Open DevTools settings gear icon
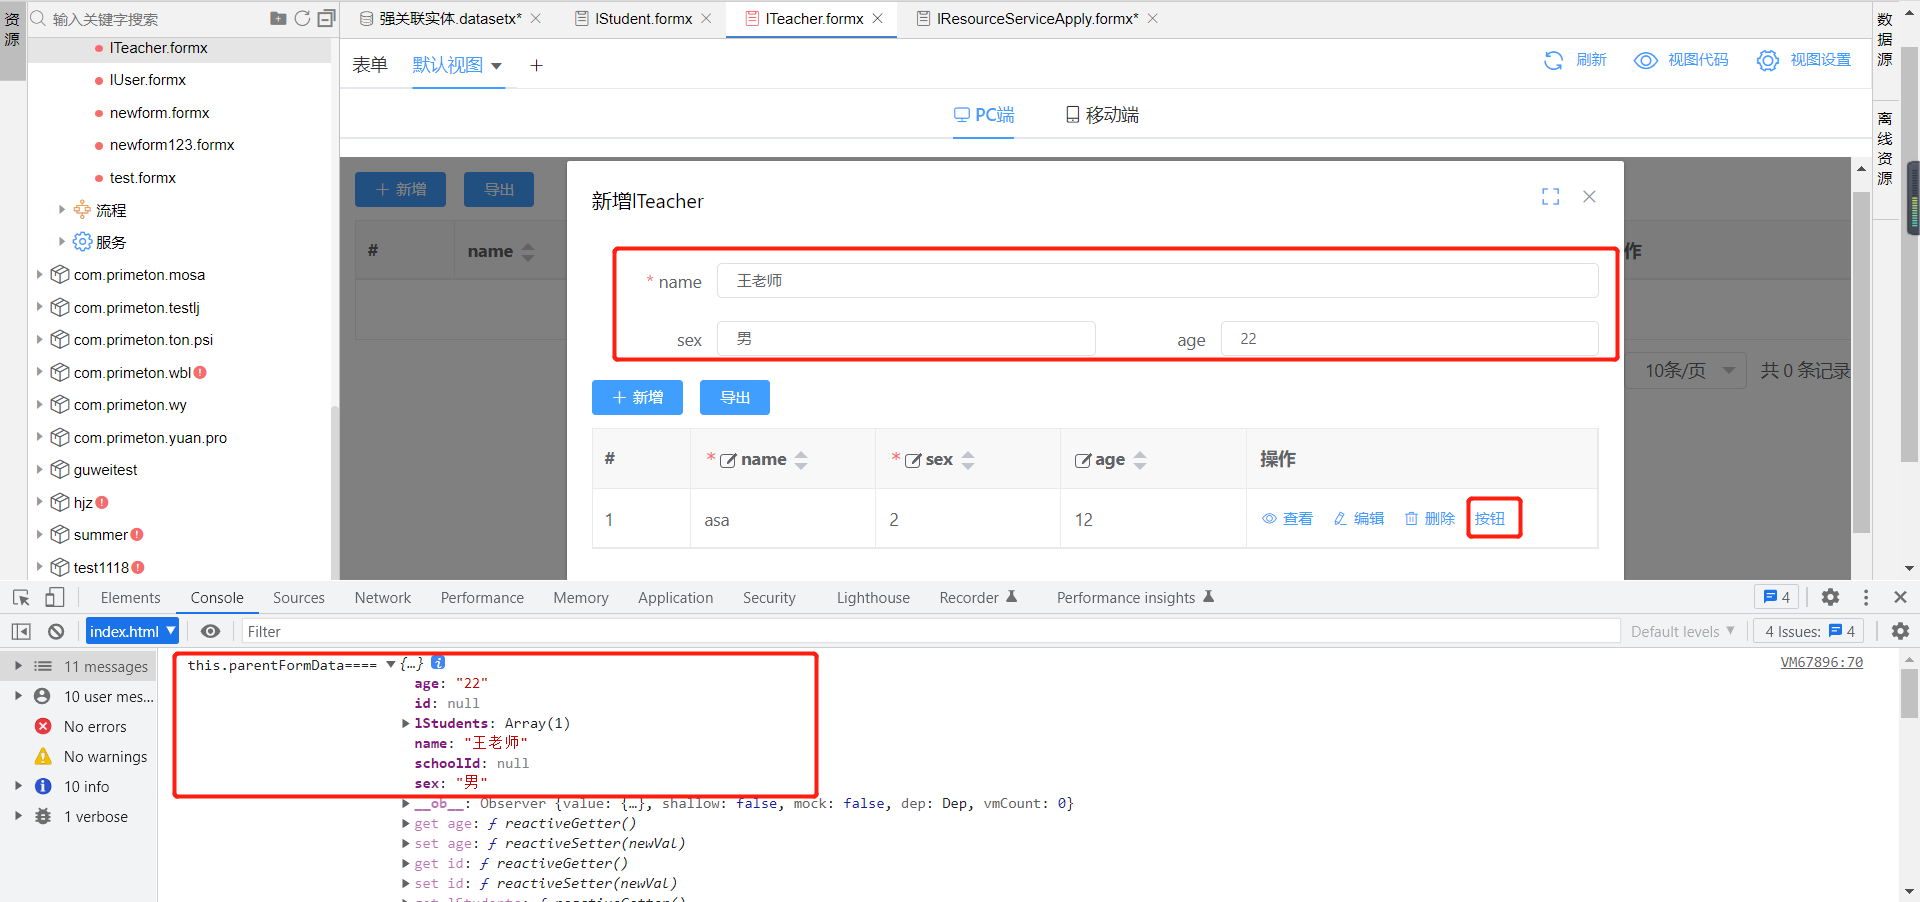This screenshot has width=1920, height=902. coord(1830,597)
